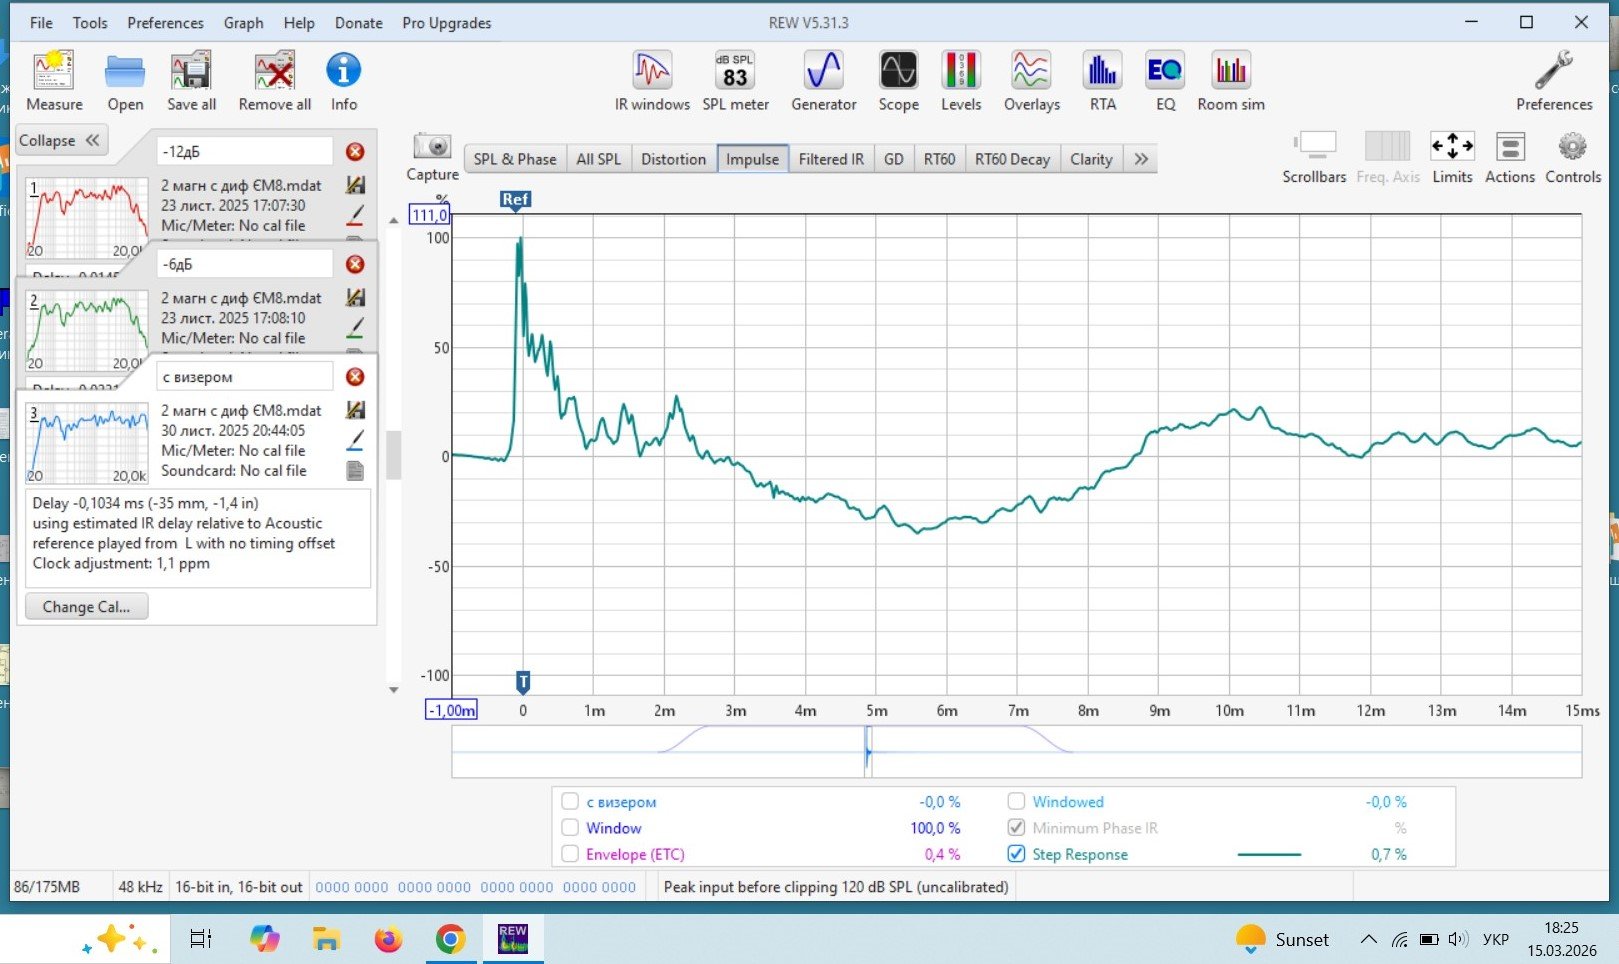The width and height of the screenshot is (1619, 964).
Task: Open the File menu
Action: pos(41,23)
